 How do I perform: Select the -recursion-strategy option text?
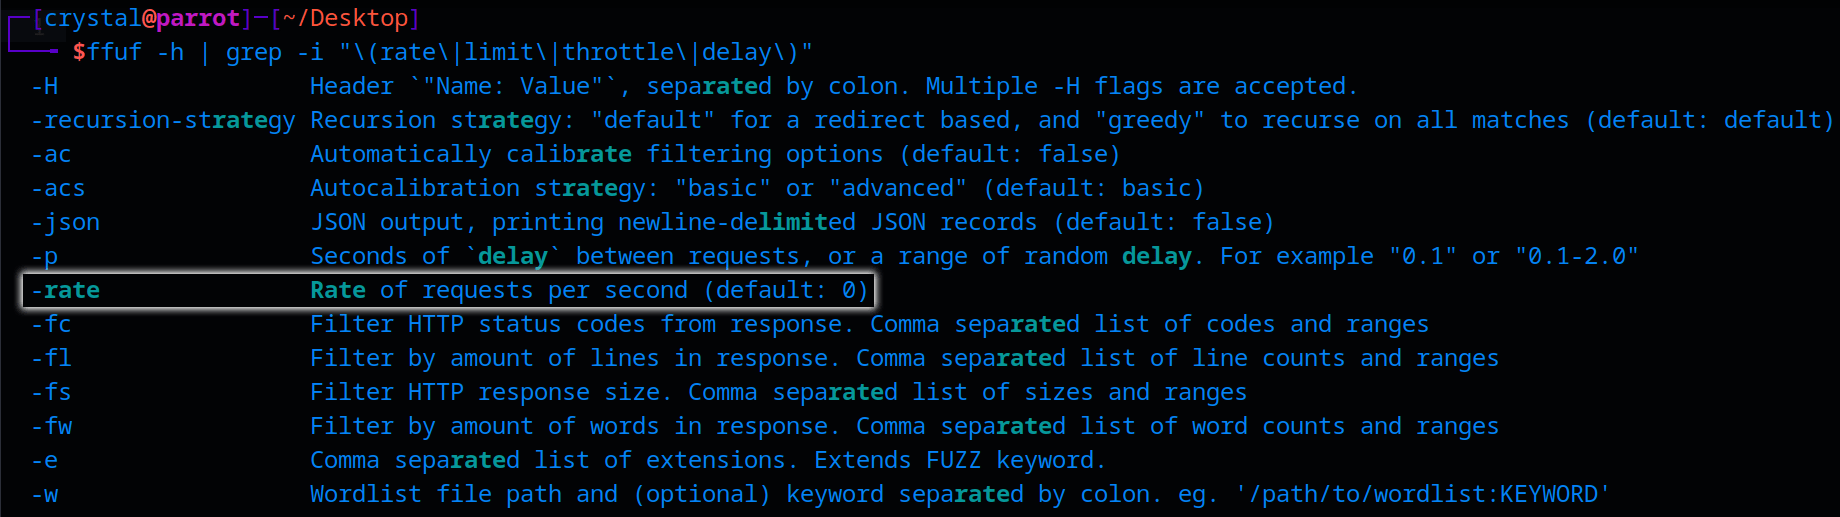click(x=163, y=121)
